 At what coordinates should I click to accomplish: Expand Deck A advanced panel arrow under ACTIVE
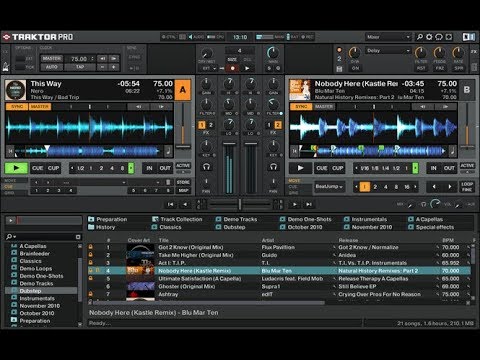(x=183, y=172)
